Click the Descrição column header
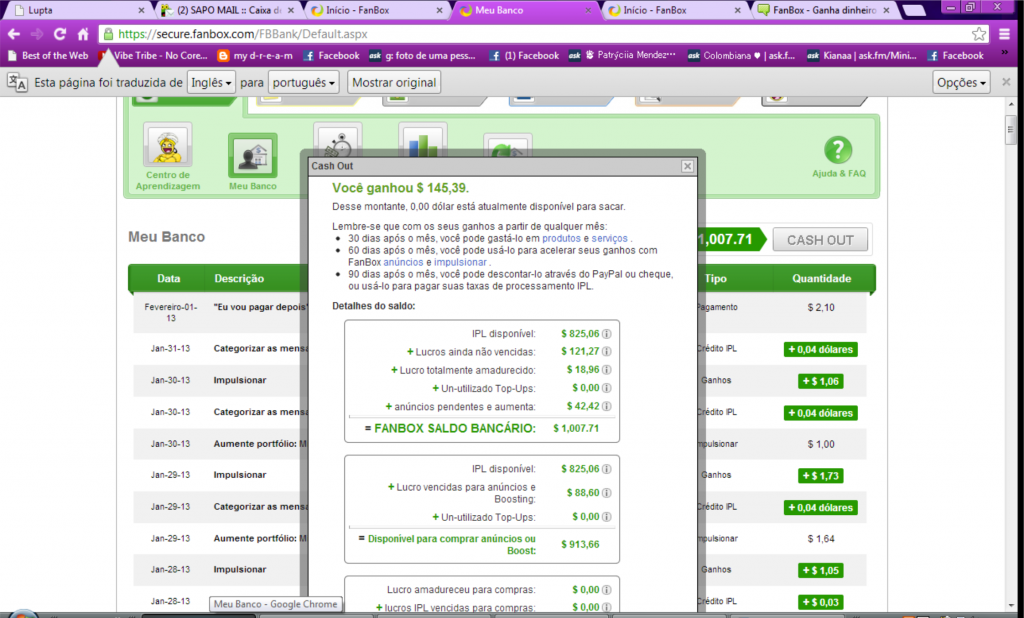Image resolution: width=1024 pixels, height=618 pixels. [239, 278]
